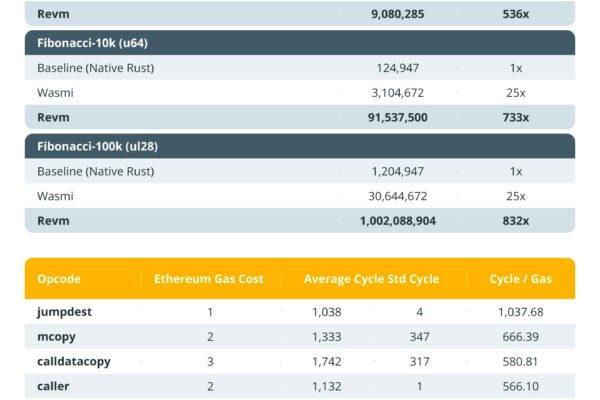Click mcopy average cycle 1,333

point(326,337)
